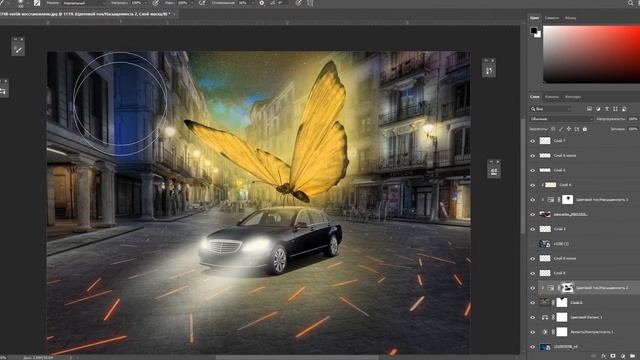Add a layer mask icon at panel bottom
Viewport: 640px width, 360px height.
(613, 356)
